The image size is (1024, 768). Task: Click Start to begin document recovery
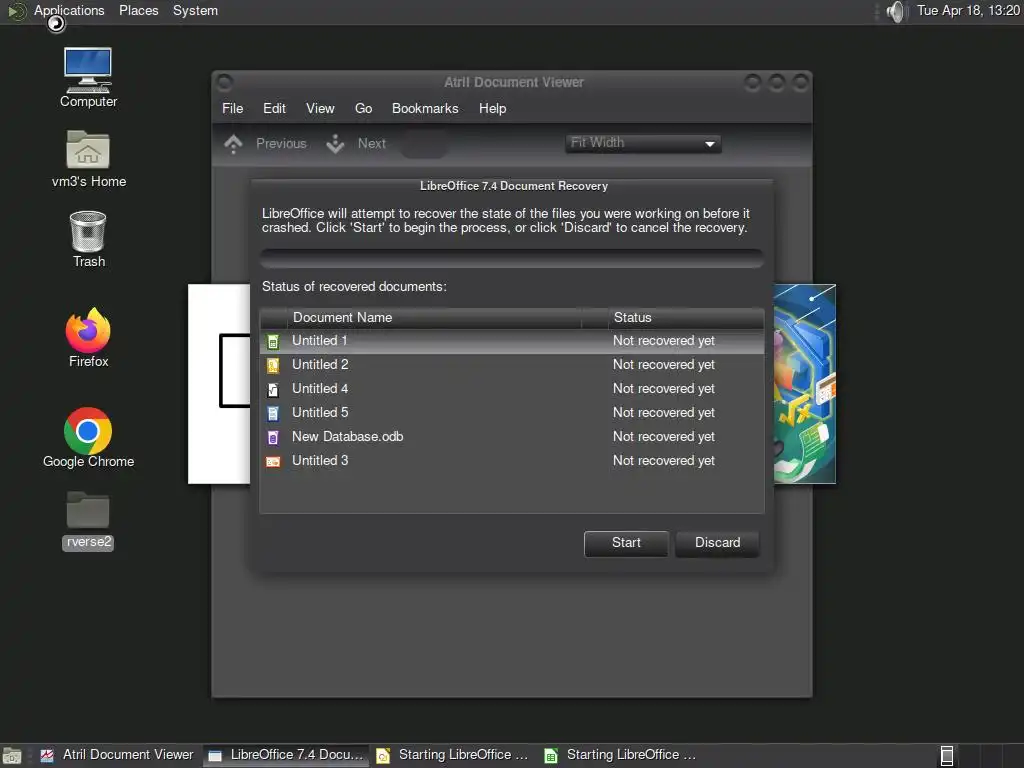point(626,543)
